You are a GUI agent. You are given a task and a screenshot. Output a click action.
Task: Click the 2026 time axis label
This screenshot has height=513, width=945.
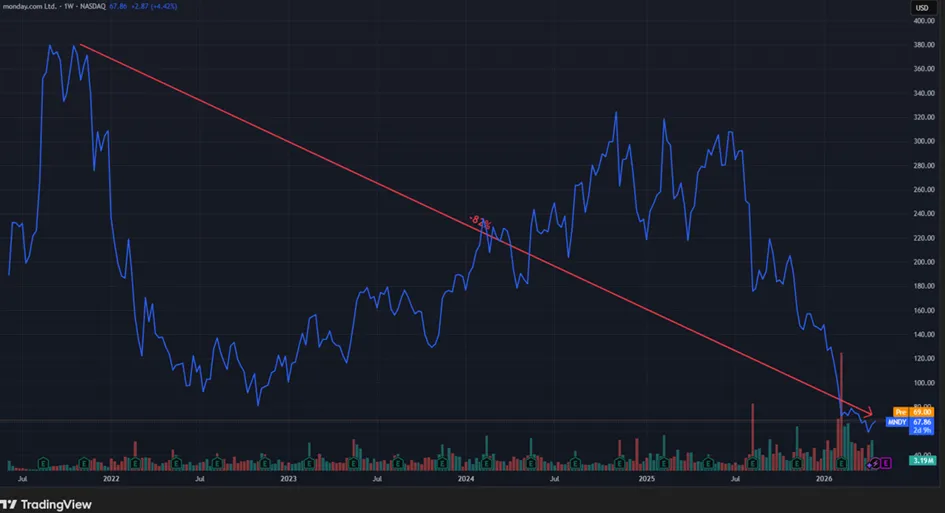(x=824, y=479)
